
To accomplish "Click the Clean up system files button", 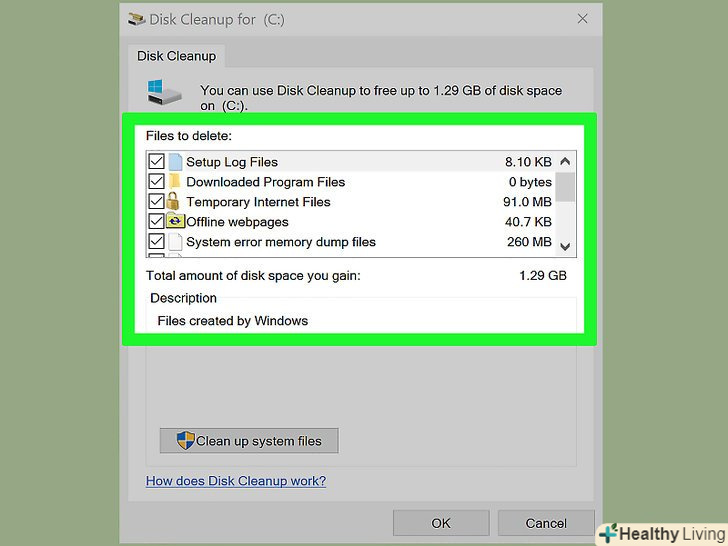I will tap(249, 441).
